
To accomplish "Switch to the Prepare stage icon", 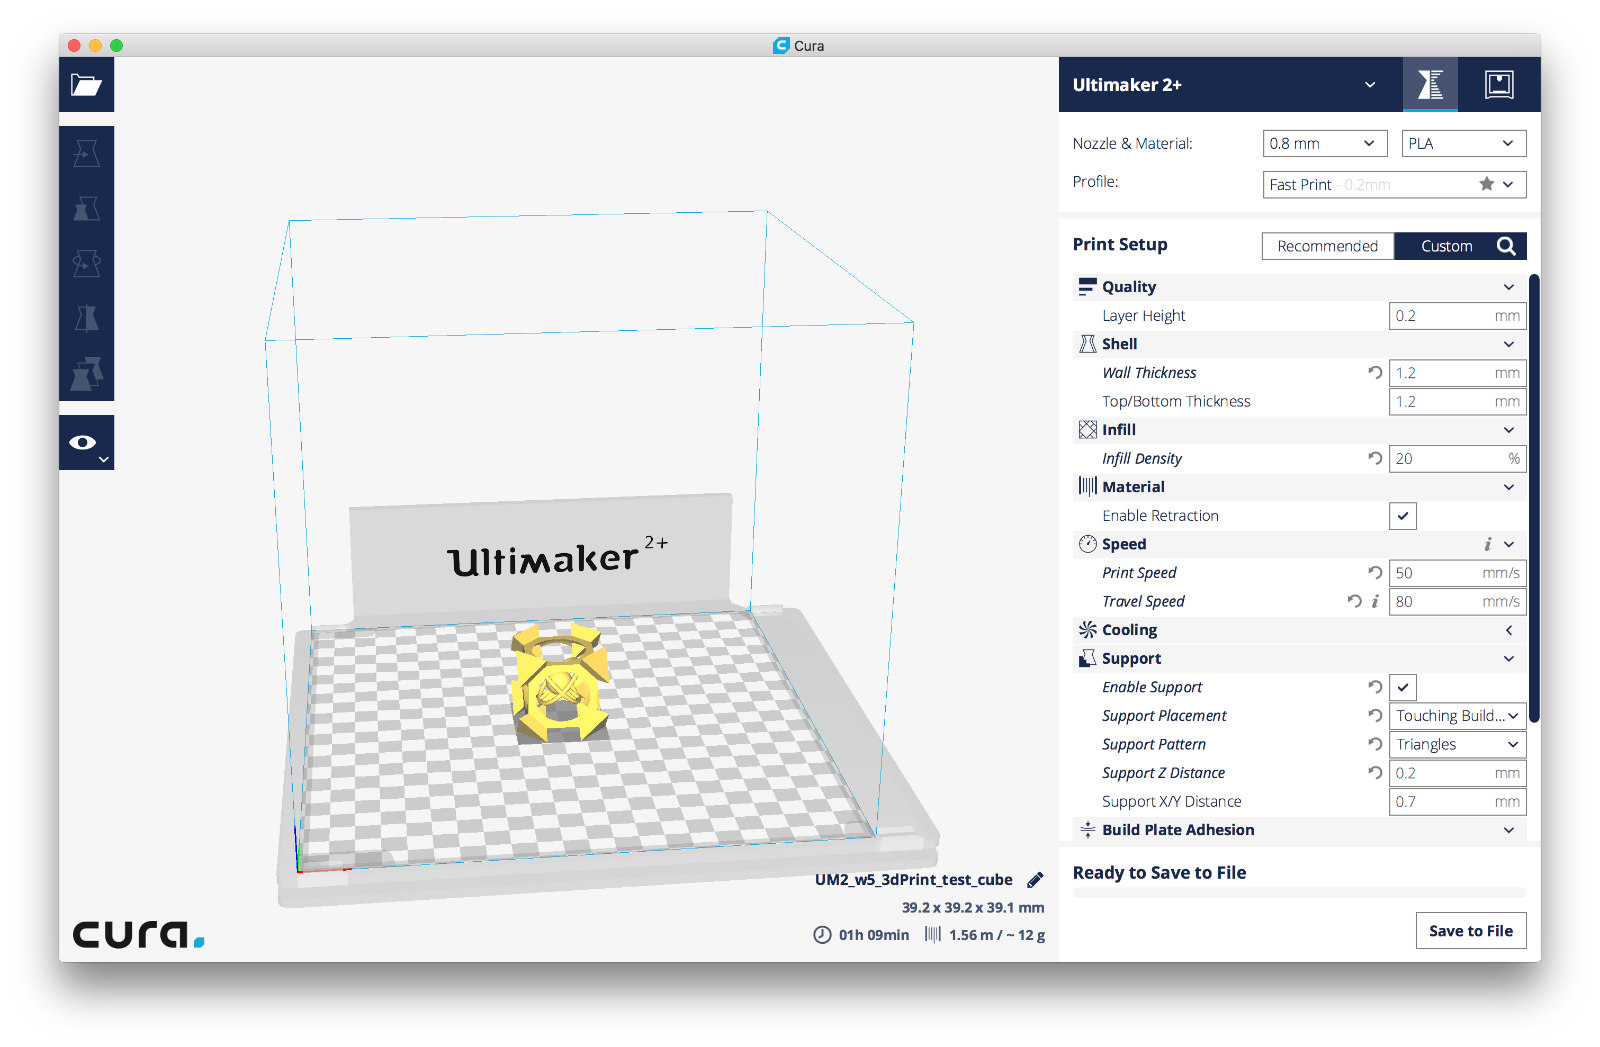I will [1430, 85].
